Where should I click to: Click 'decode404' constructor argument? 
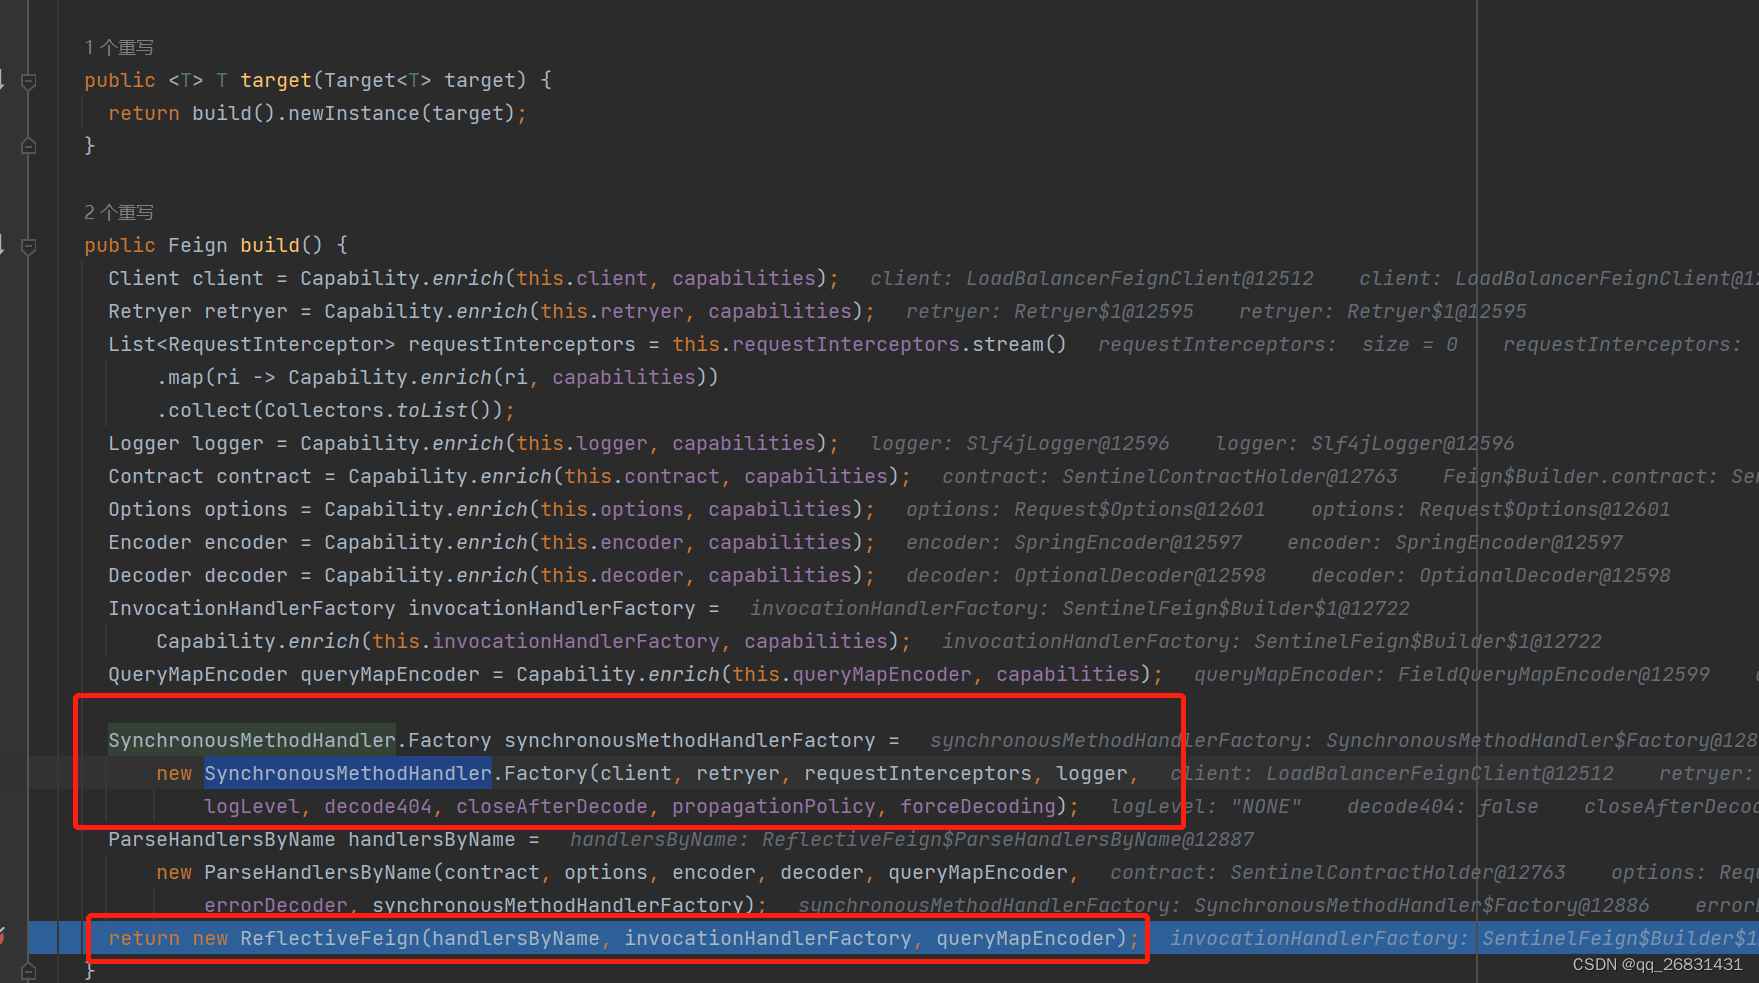378,806
